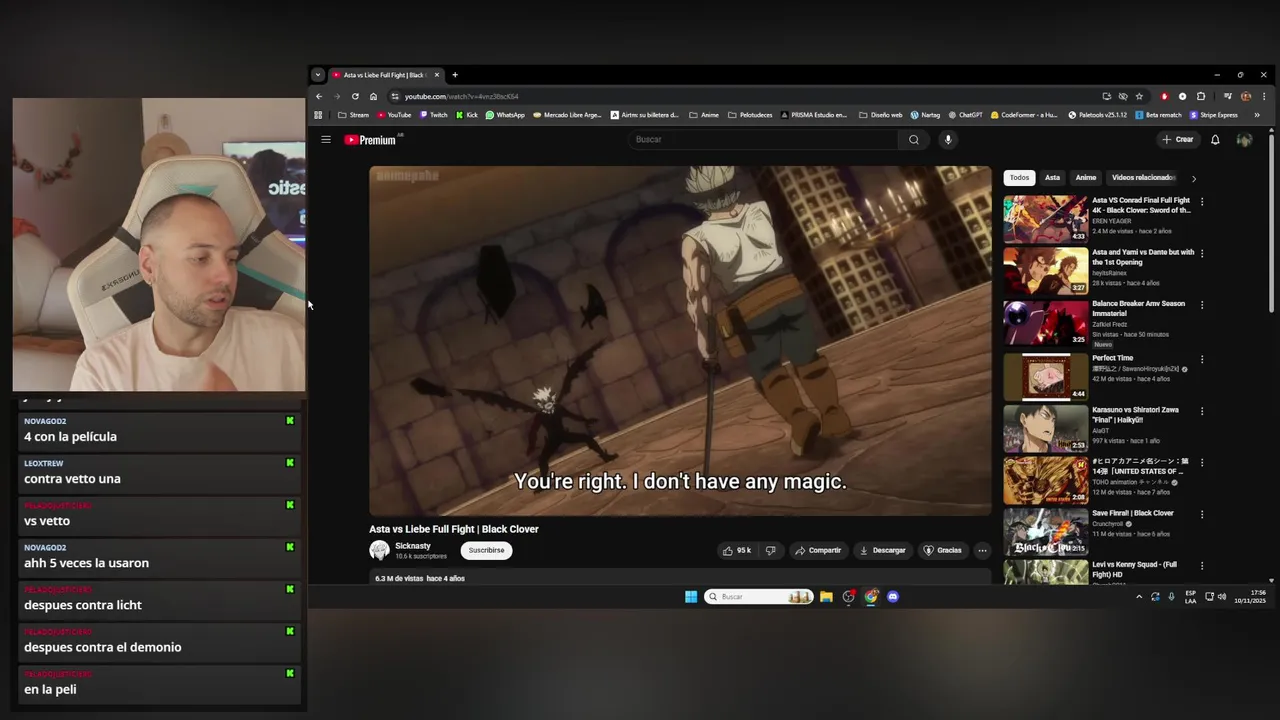Image resolution: width=1280 pixels, height=720 pixels.
Task: Select the Videos relacionados filter chip
Action: point(1143,178)
